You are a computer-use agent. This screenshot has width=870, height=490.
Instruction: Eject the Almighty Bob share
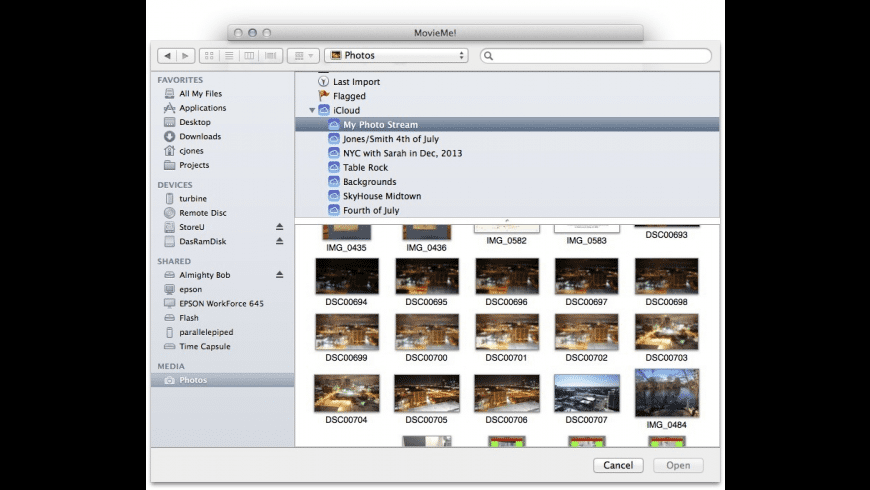[280, 274]
